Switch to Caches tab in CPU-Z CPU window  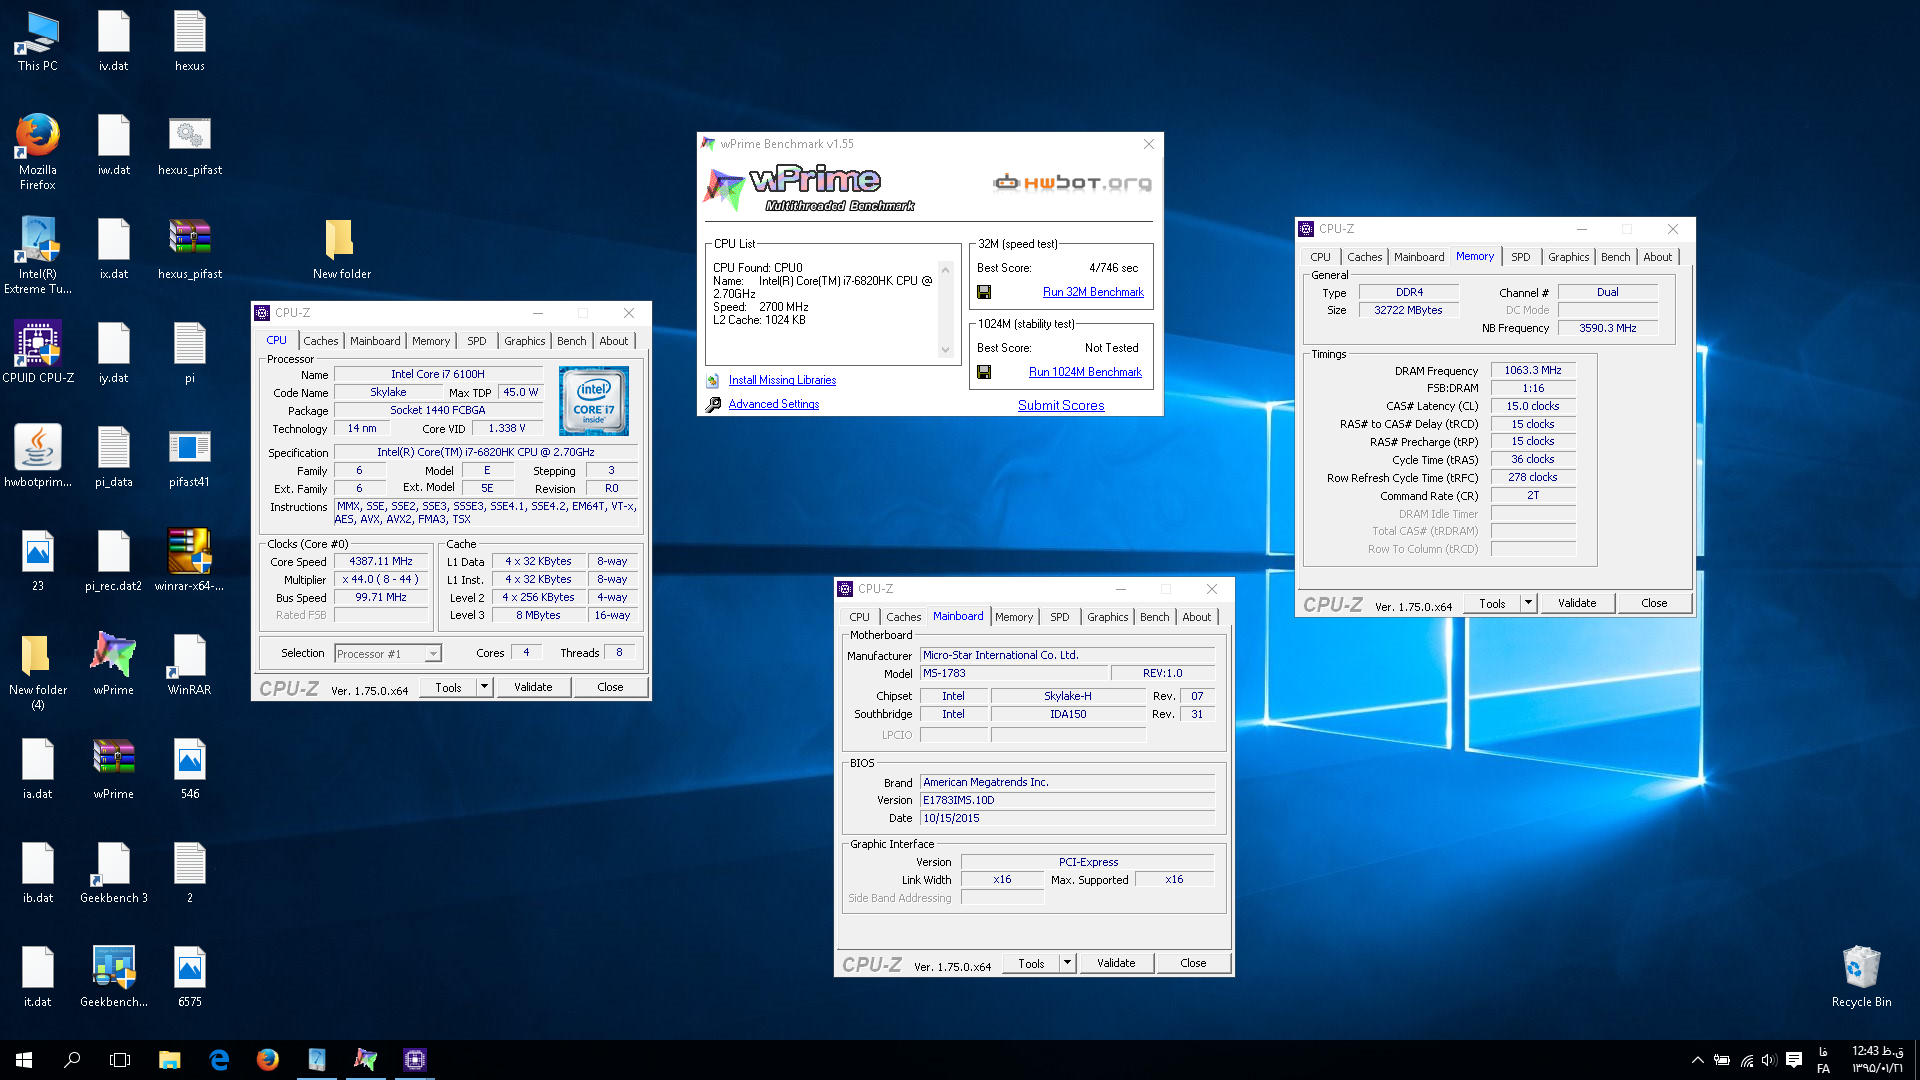pyautogui.click(x=320, y=341)
